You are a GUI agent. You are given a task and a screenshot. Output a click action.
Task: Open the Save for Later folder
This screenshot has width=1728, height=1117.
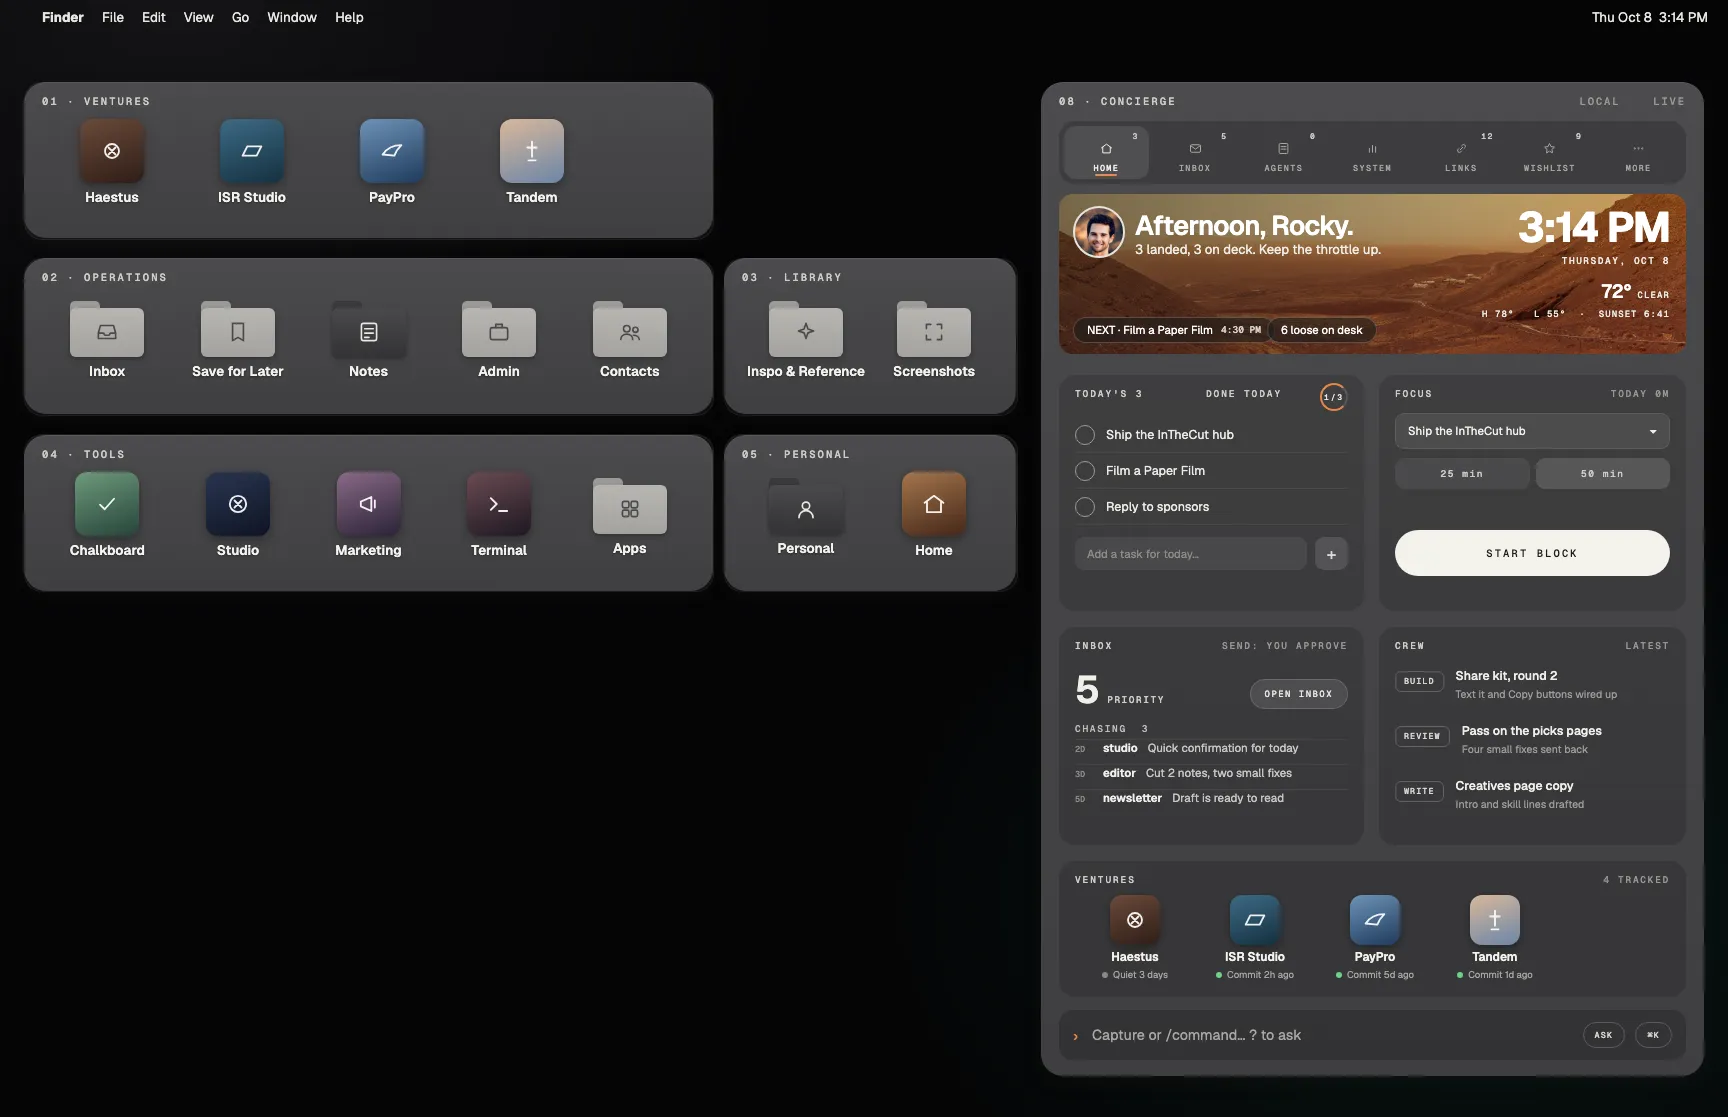pyautogui.click(x=238, y=330)
